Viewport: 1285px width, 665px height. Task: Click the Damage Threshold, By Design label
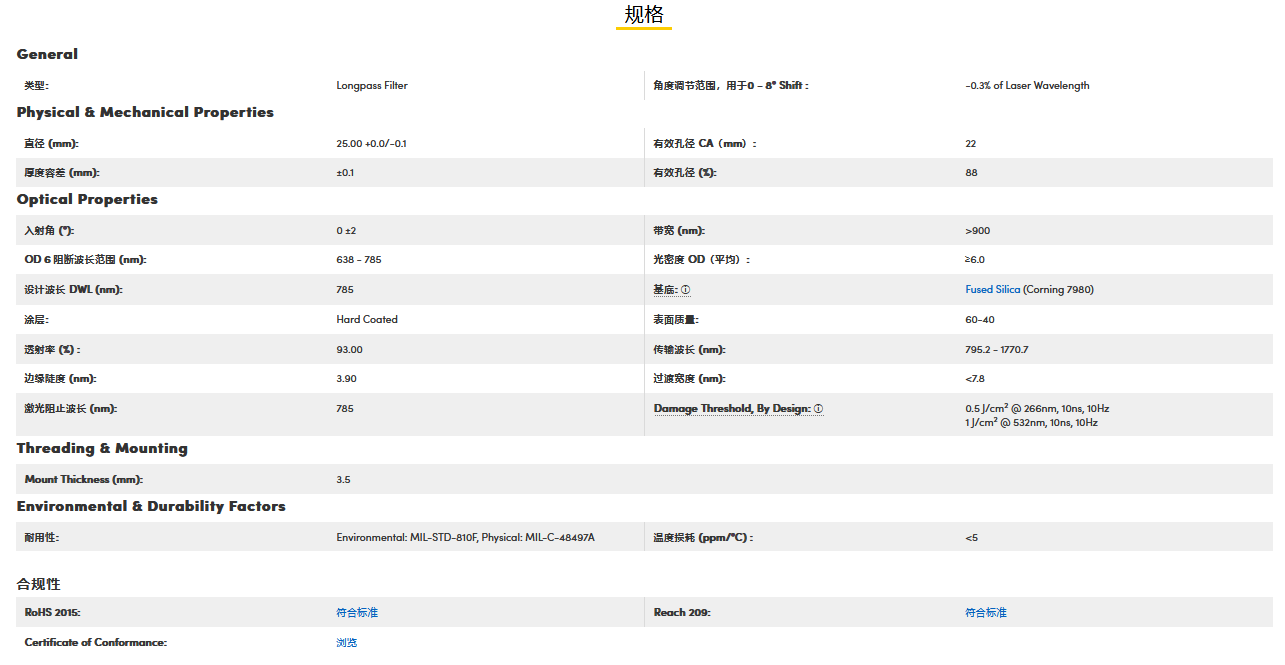(731, 409)
